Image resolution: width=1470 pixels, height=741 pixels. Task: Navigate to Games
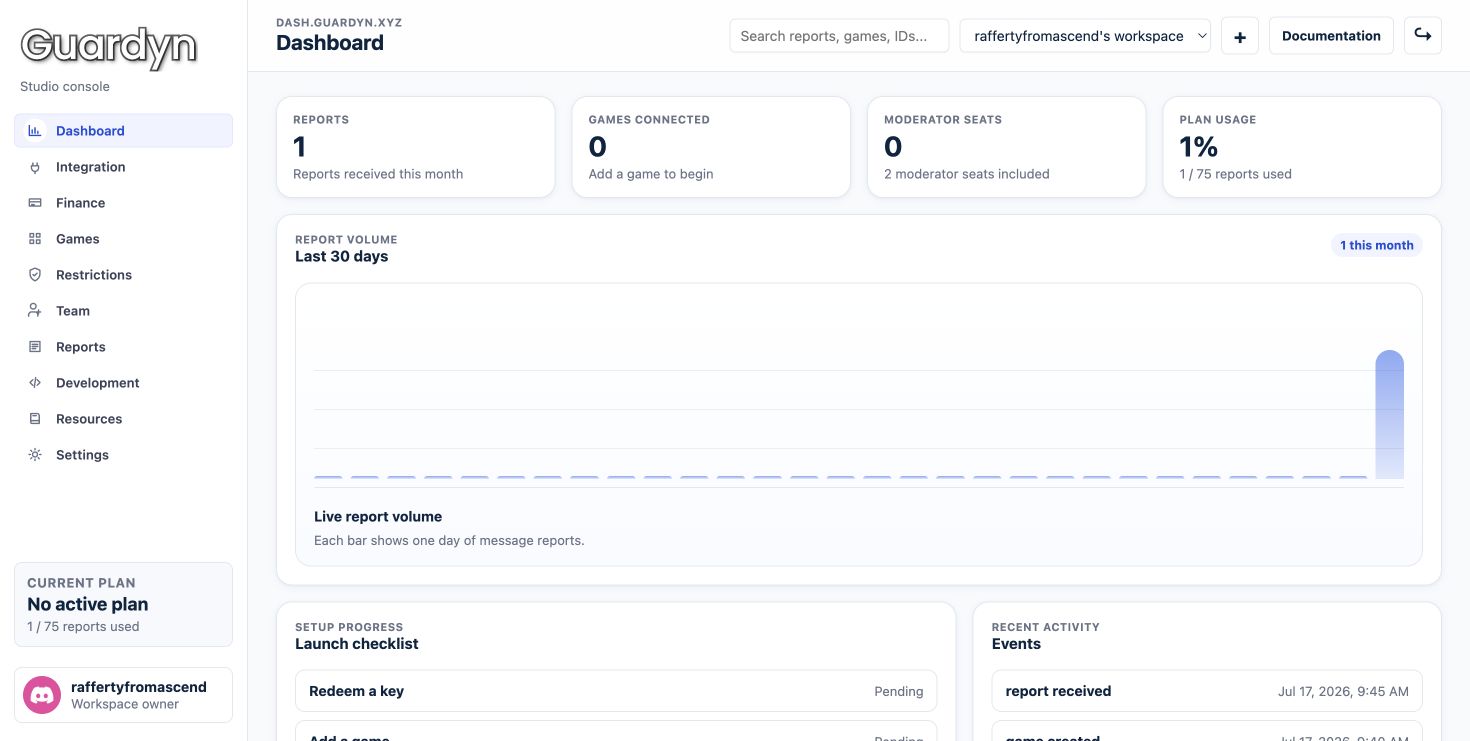[123, 239]
